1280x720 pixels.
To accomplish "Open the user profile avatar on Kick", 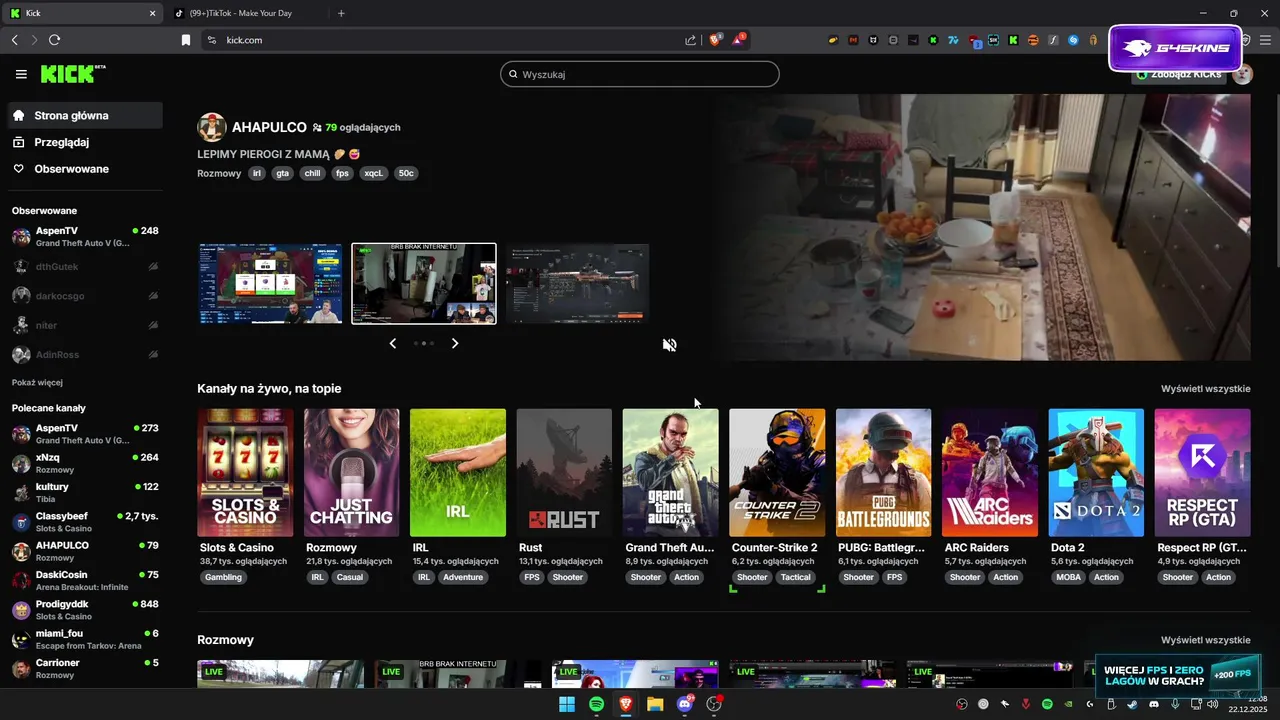I will click(1242, 74).
